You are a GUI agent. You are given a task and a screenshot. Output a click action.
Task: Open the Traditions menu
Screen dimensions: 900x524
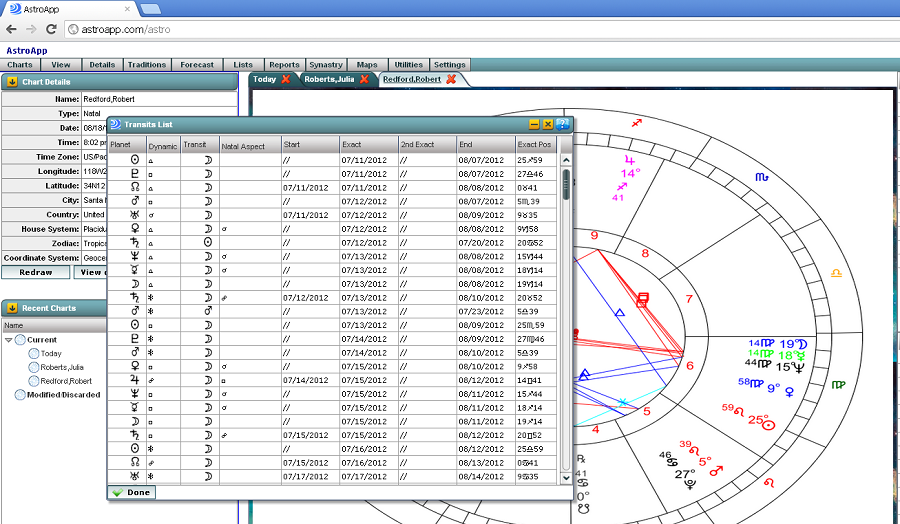pyautogui.click(x=147, y=65)
